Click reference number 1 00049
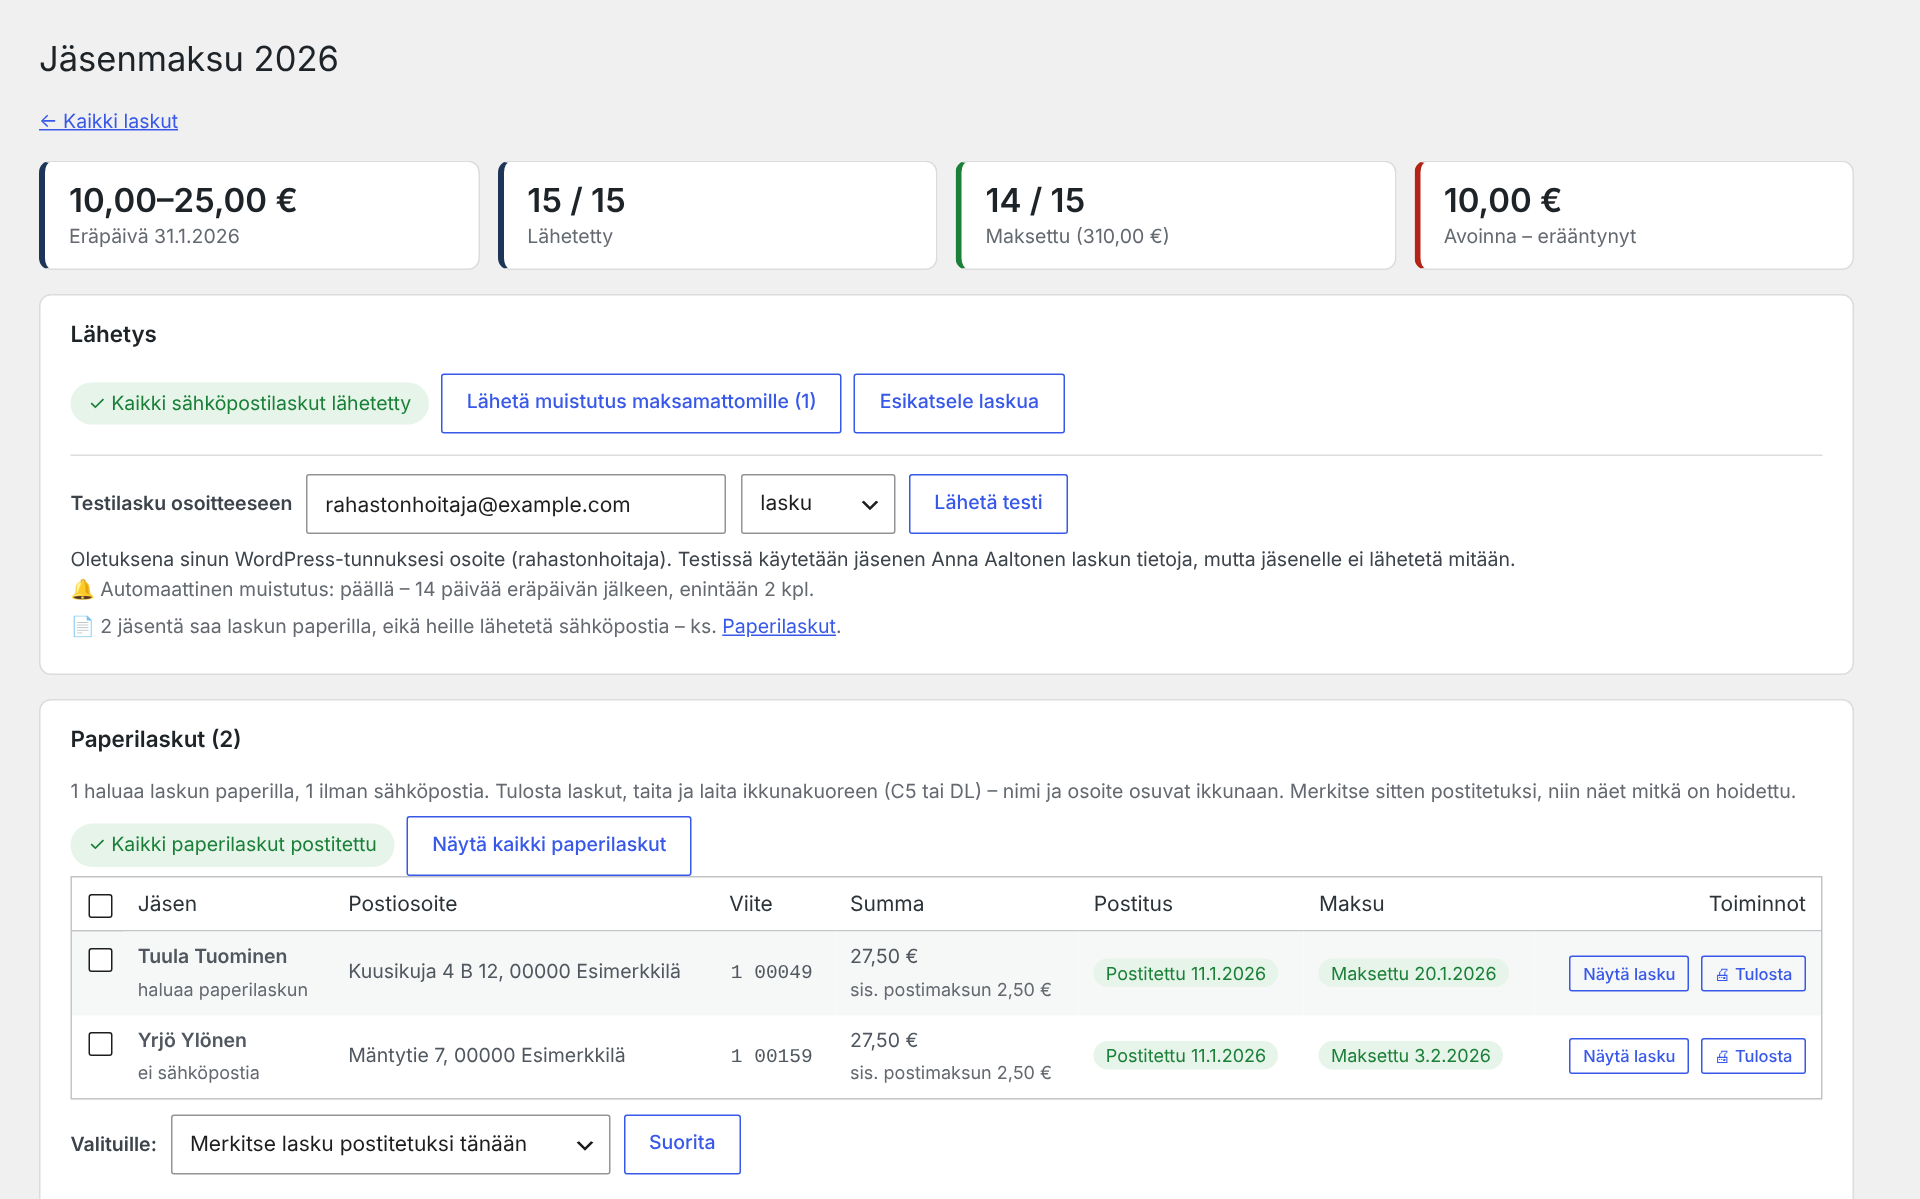 [771, 972]
